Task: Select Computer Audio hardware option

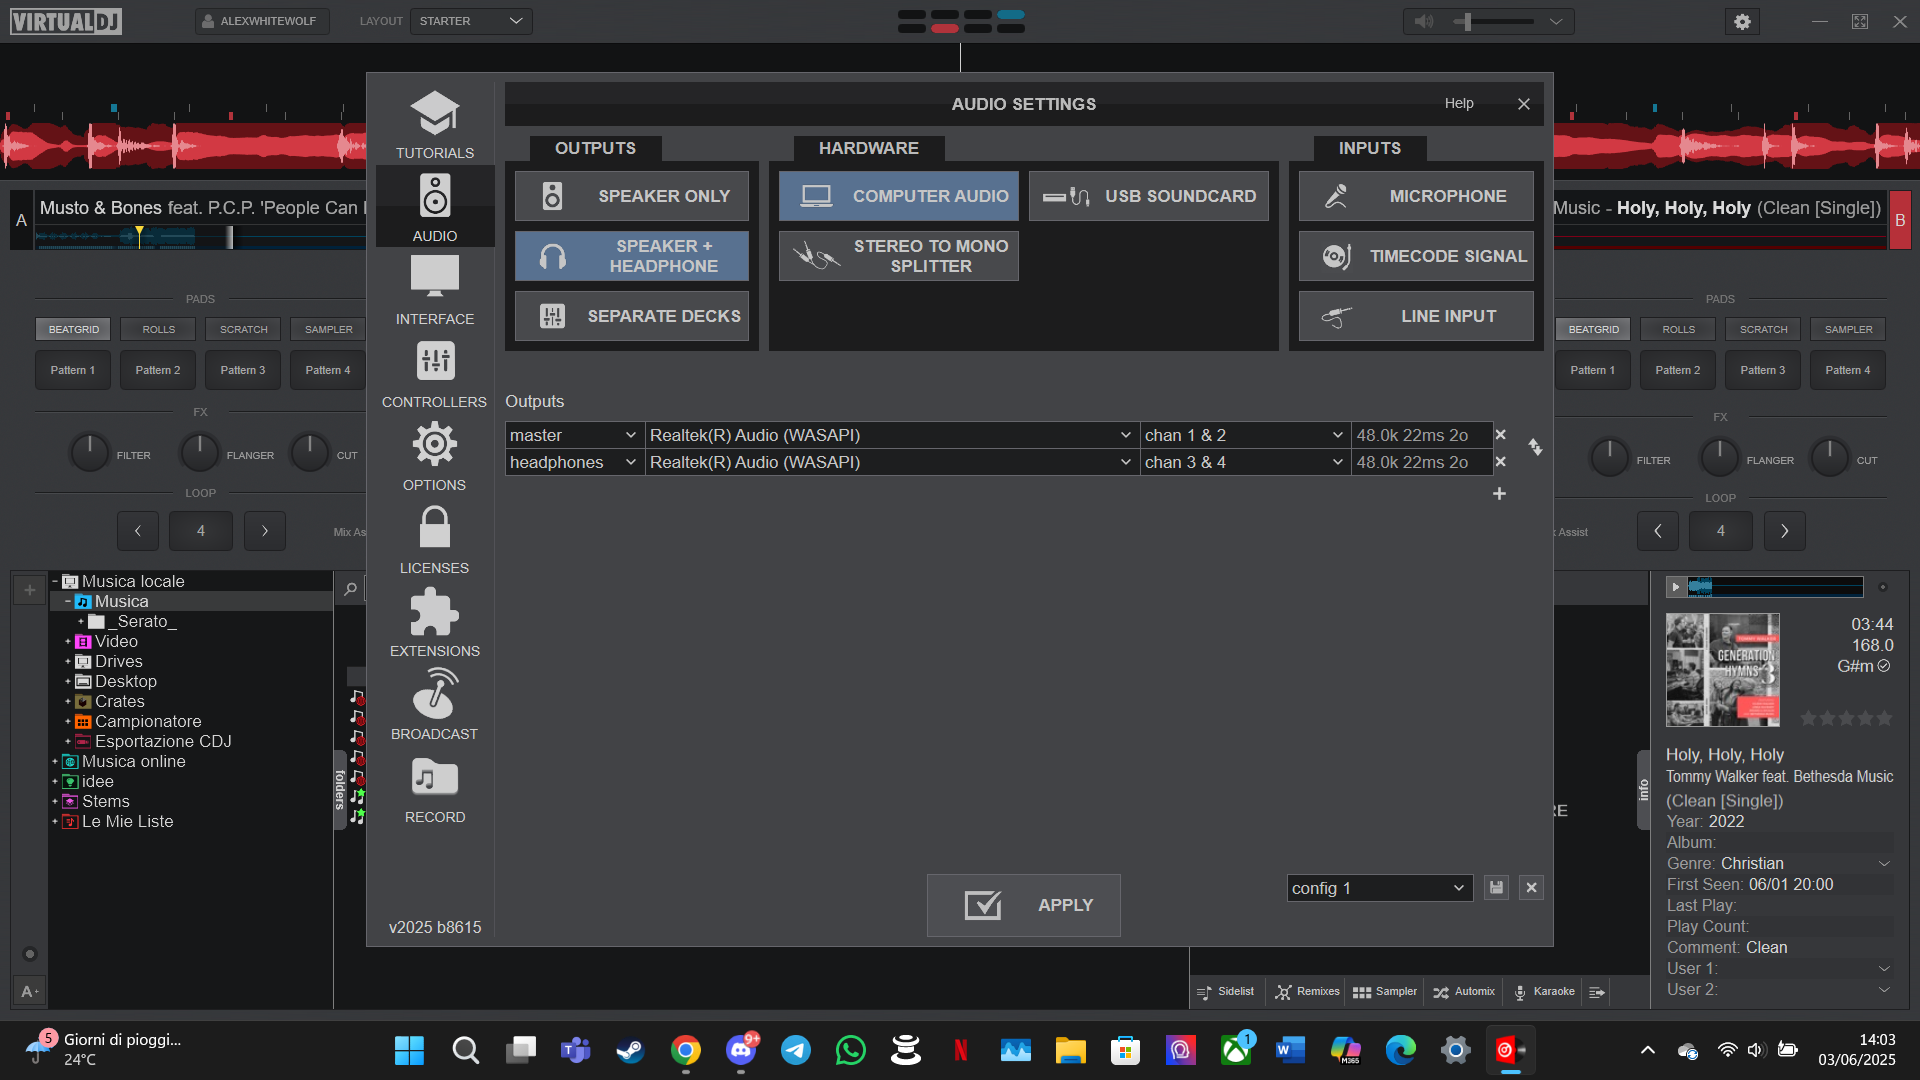Action: click(899, 196)
